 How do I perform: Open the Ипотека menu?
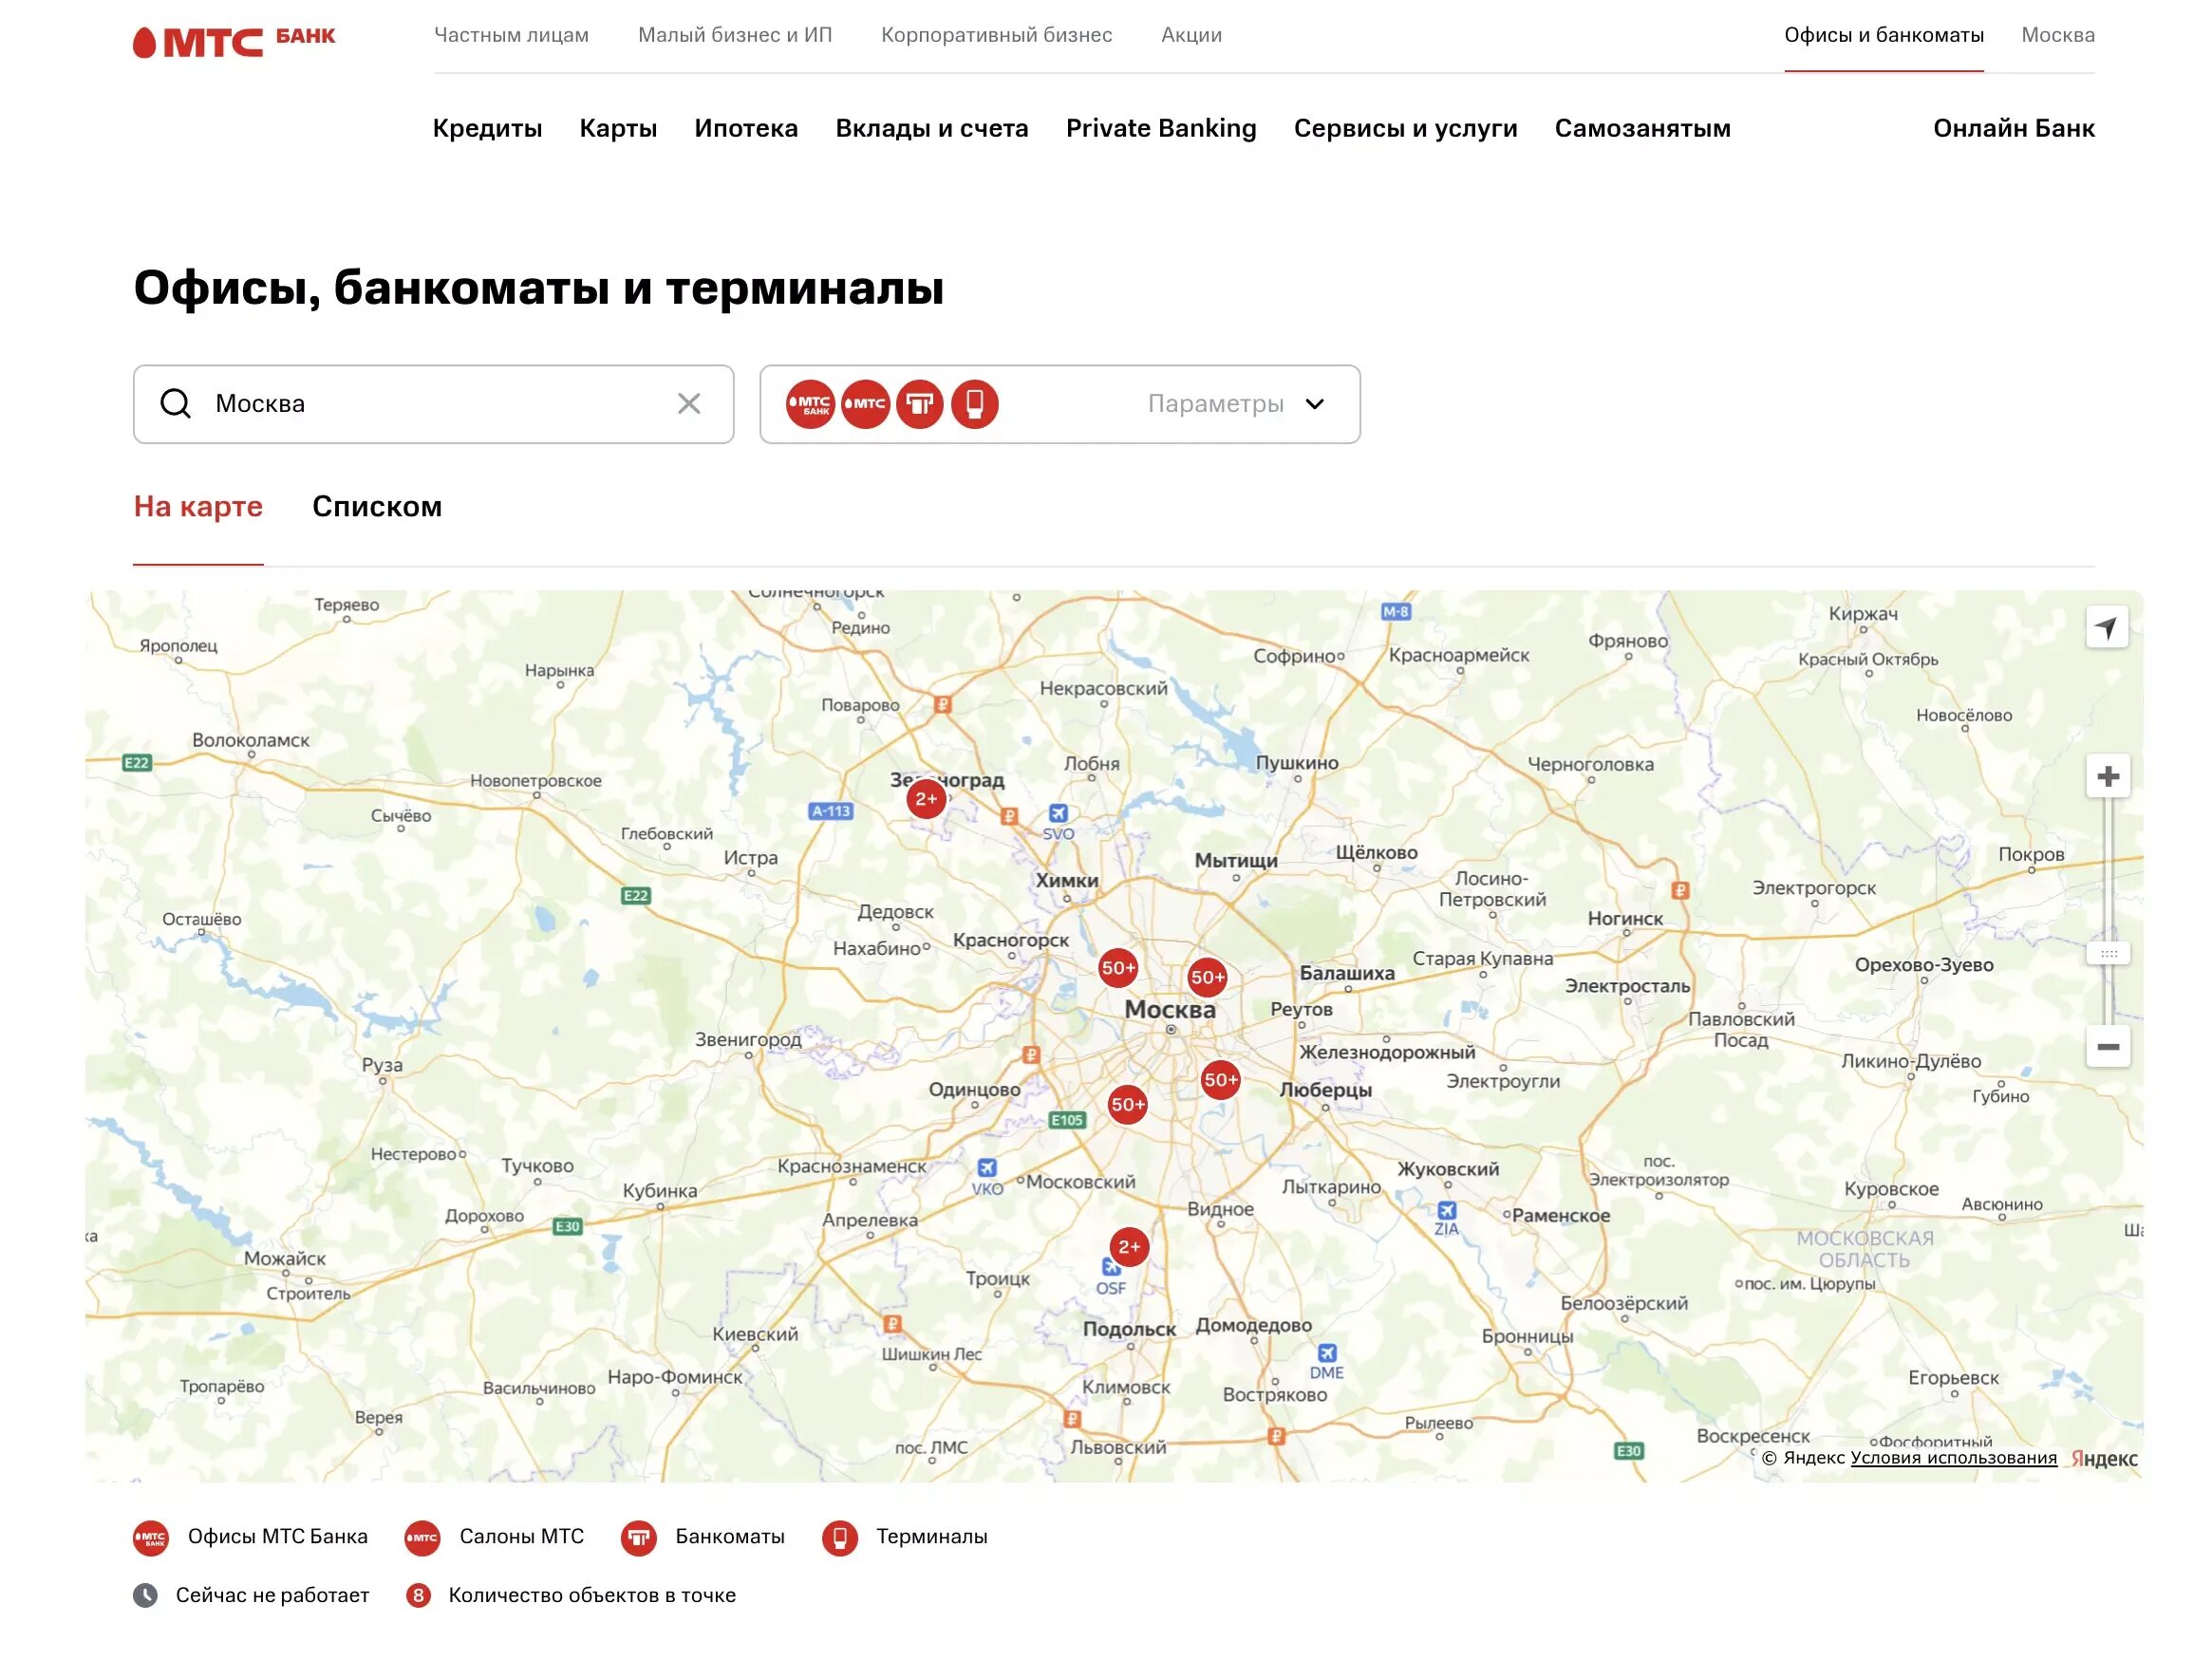coord(746,128)
